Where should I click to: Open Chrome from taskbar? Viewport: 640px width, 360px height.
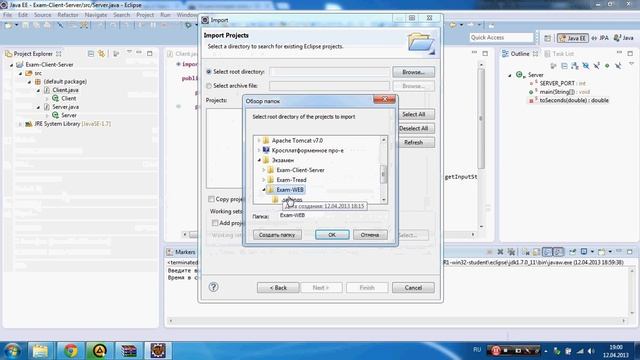pyautogui.click(x=70, y=351)
